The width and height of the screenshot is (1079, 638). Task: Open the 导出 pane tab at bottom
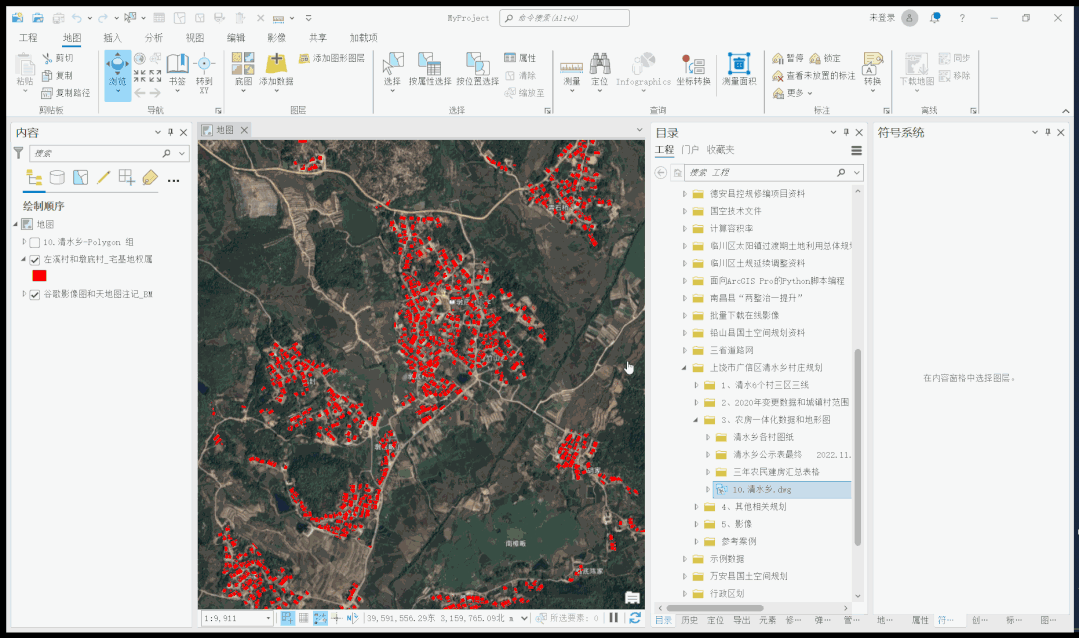point(742,620)
